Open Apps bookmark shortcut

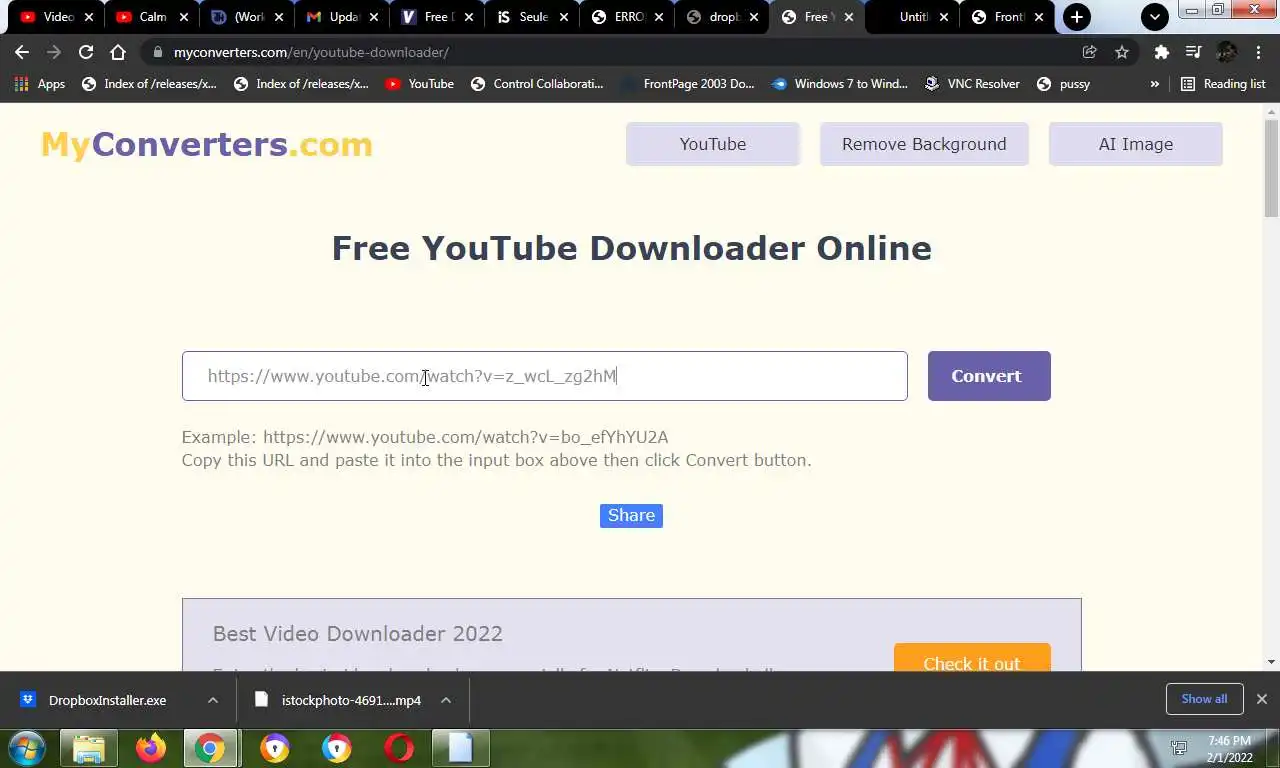pyautogui.click(x=40, y=84)
